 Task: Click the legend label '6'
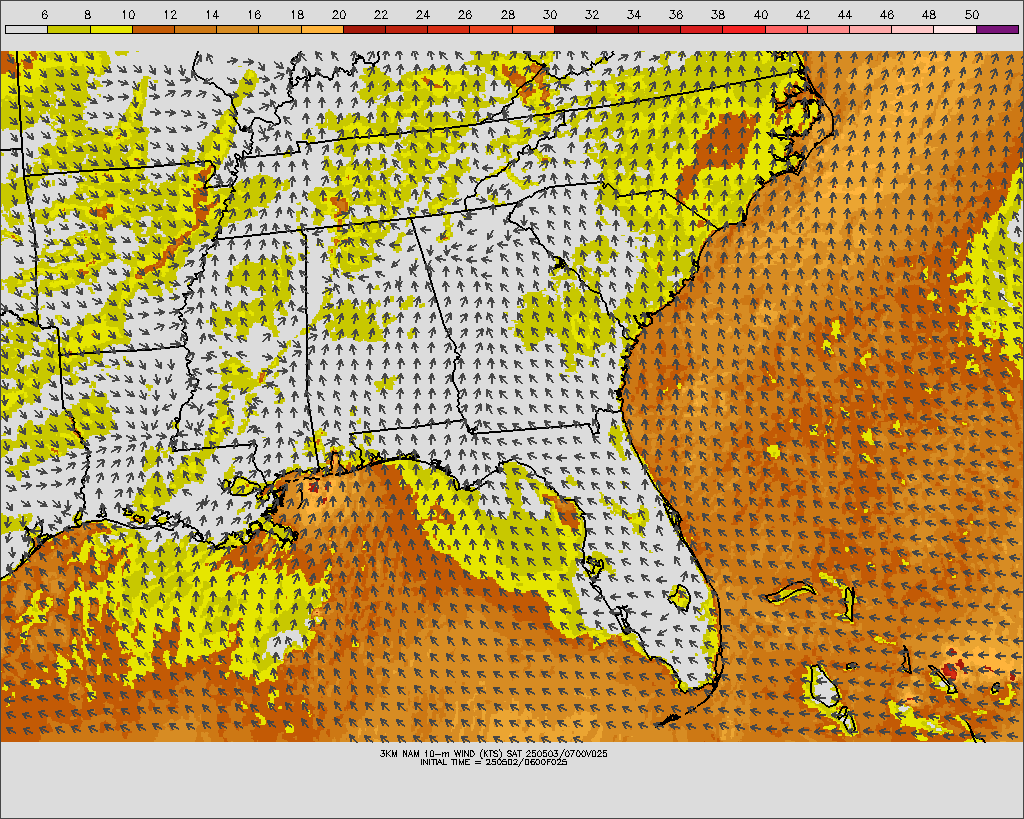pyautogui.click(x=44, y=14)
